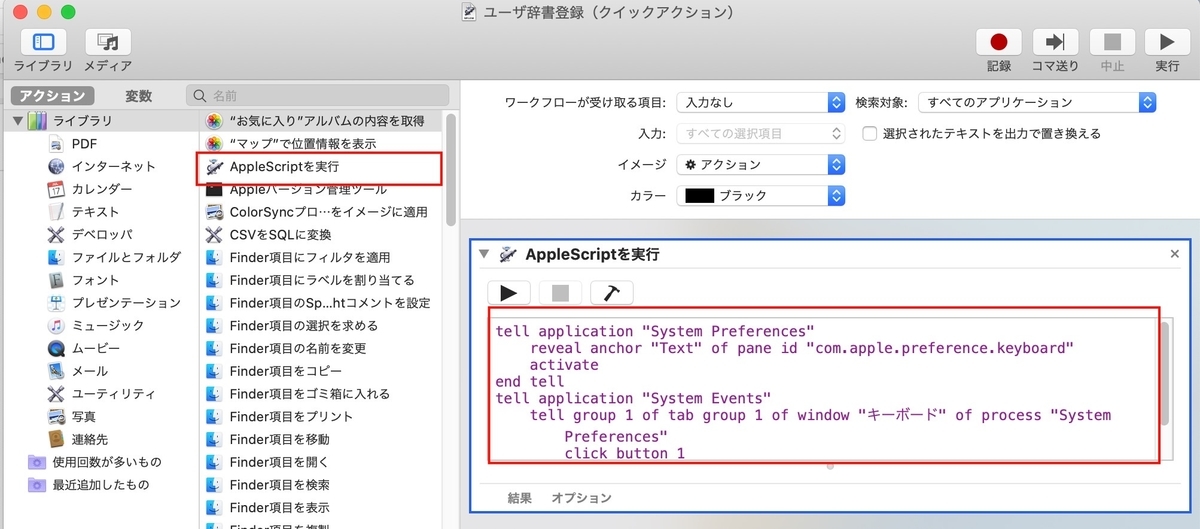
Task: Collapse the AppleScriptを実行 action with triangle
Action: [x=484, y=254]
